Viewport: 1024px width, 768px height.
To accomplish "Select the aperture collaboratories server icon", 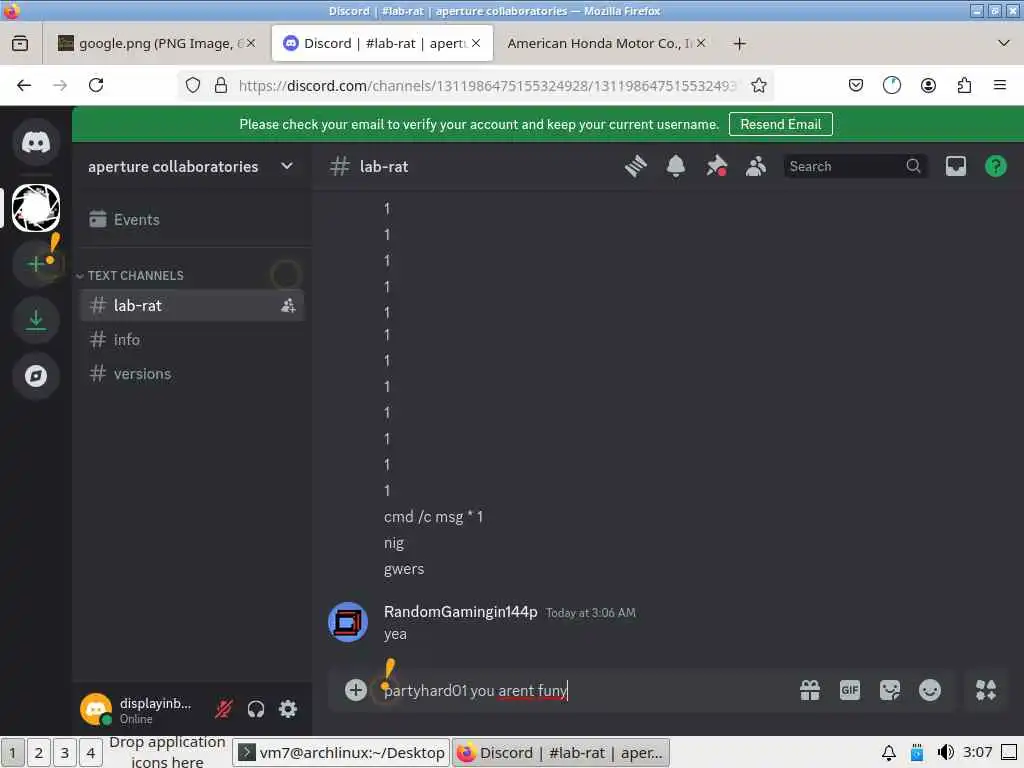I will (36, 208).
